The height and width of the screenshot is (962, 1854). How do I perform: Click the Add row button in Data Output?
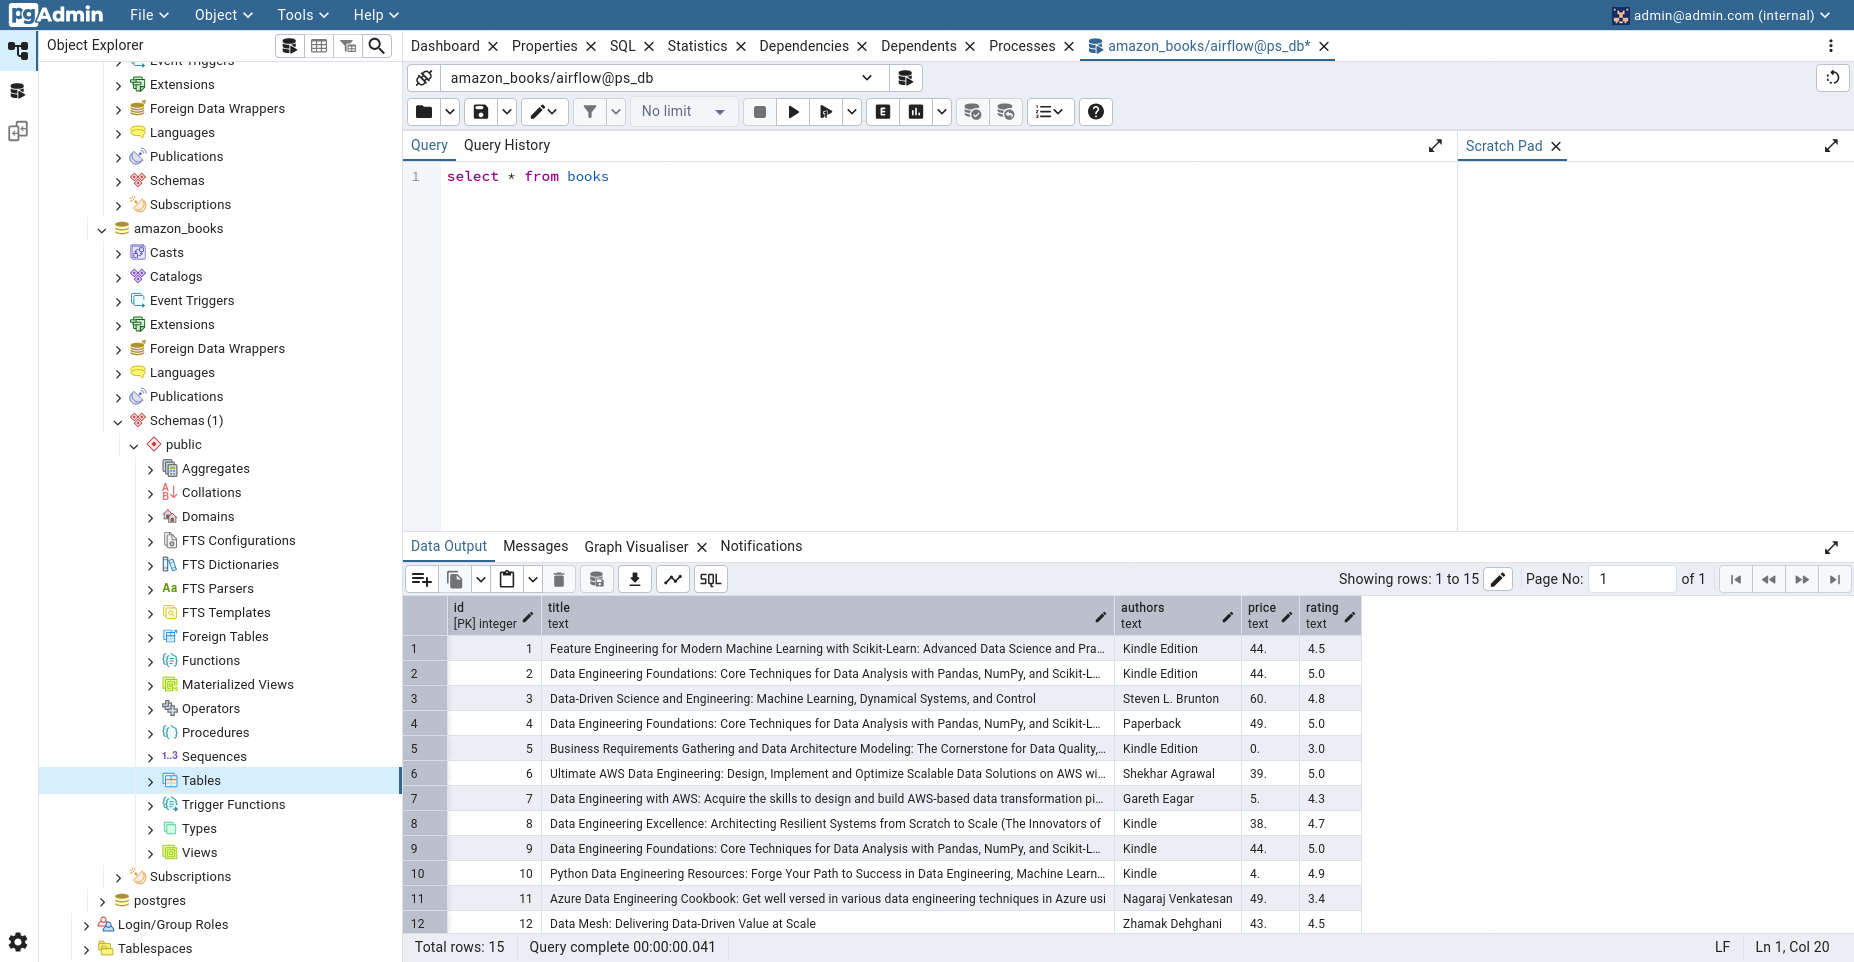click(x=422, y=579)
